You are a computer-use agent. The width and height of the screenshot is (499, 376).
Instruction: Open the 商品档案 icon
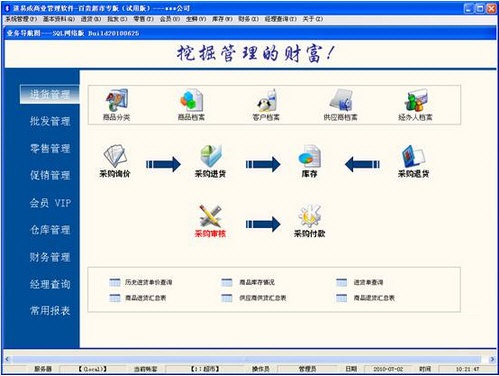[191, 104]
